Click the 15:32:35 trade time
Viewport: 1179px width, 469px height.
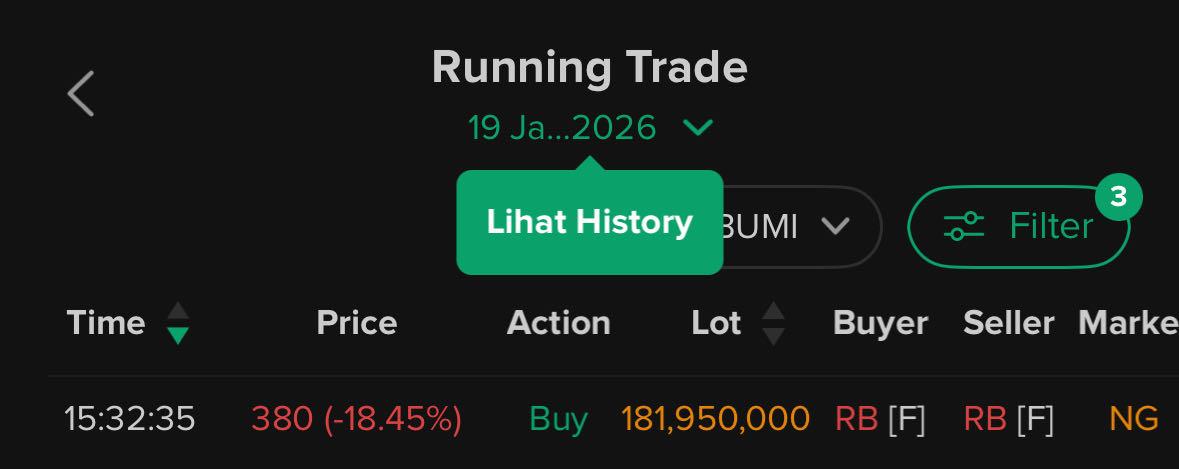click(130, 419)
